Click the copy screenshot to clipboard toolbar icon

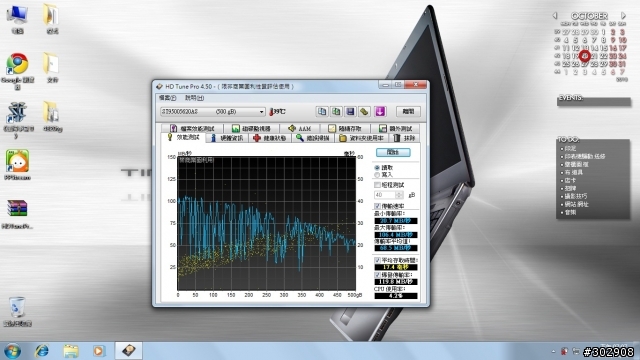click(x=336, y=111)
